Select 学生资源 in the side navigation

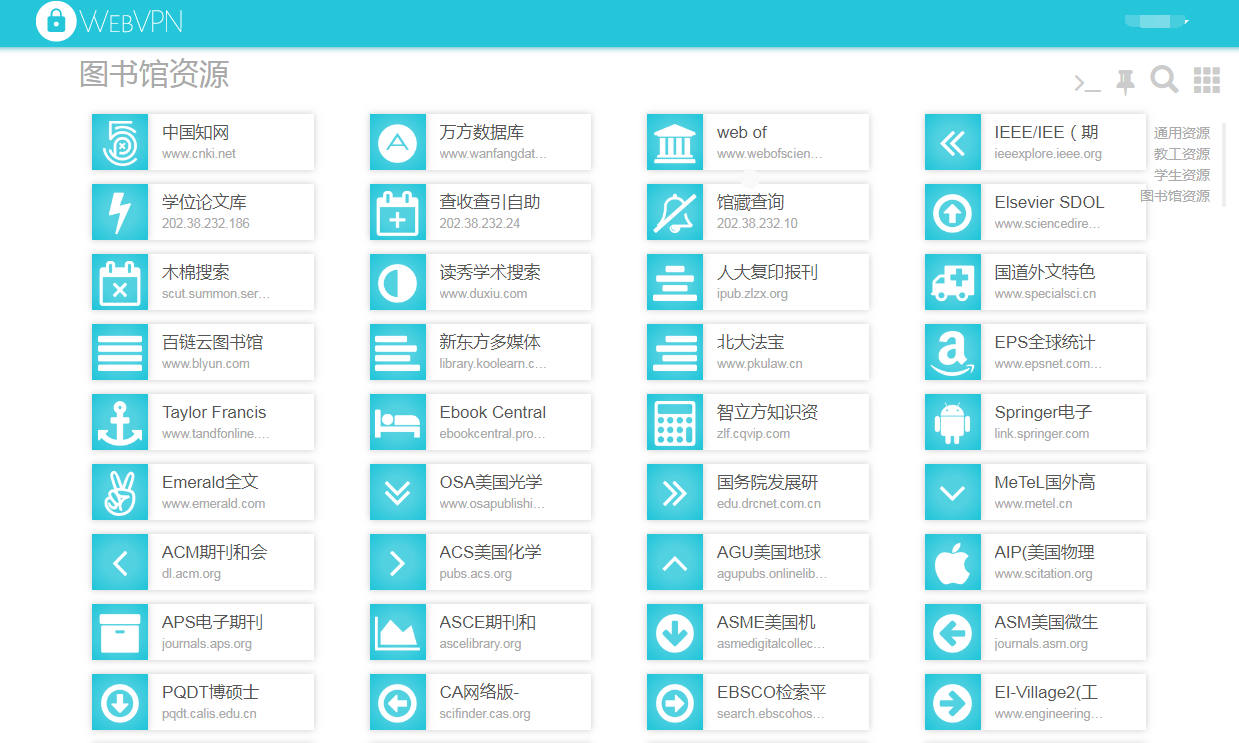pos(1181,175)
